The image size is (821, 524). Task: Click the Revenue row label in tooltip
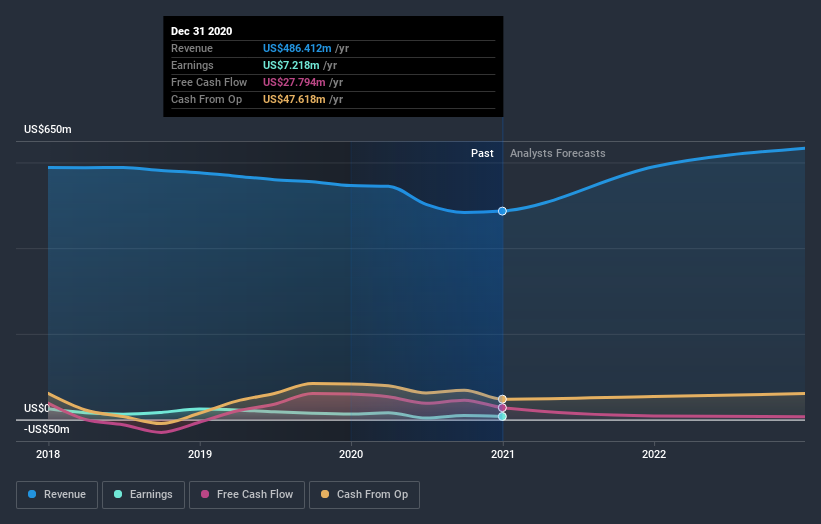pos(192,48)
